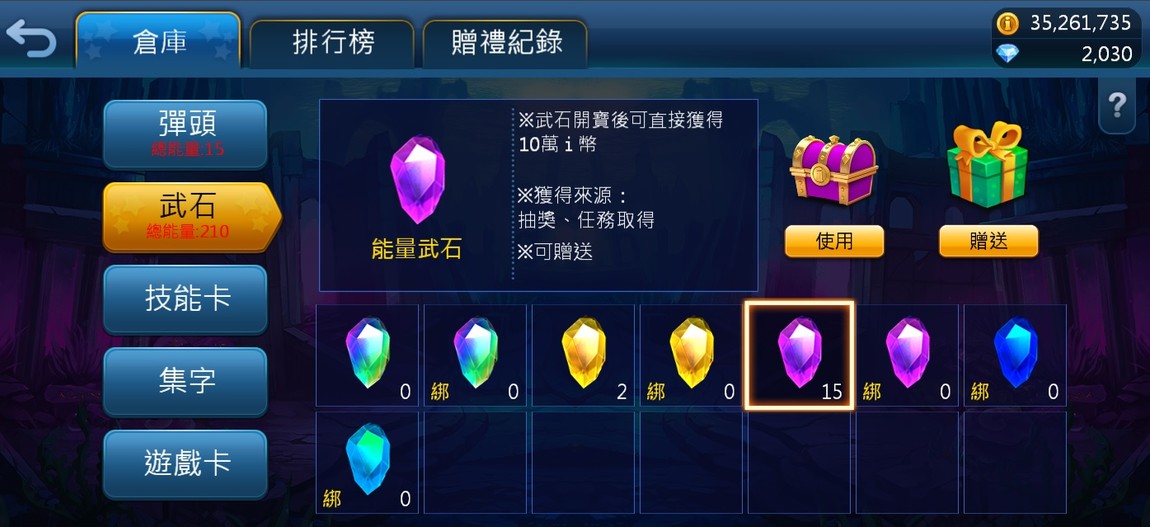Open the 贈禮紀錄 tab
Screen dimensions: 1150x527
(506, 43)
